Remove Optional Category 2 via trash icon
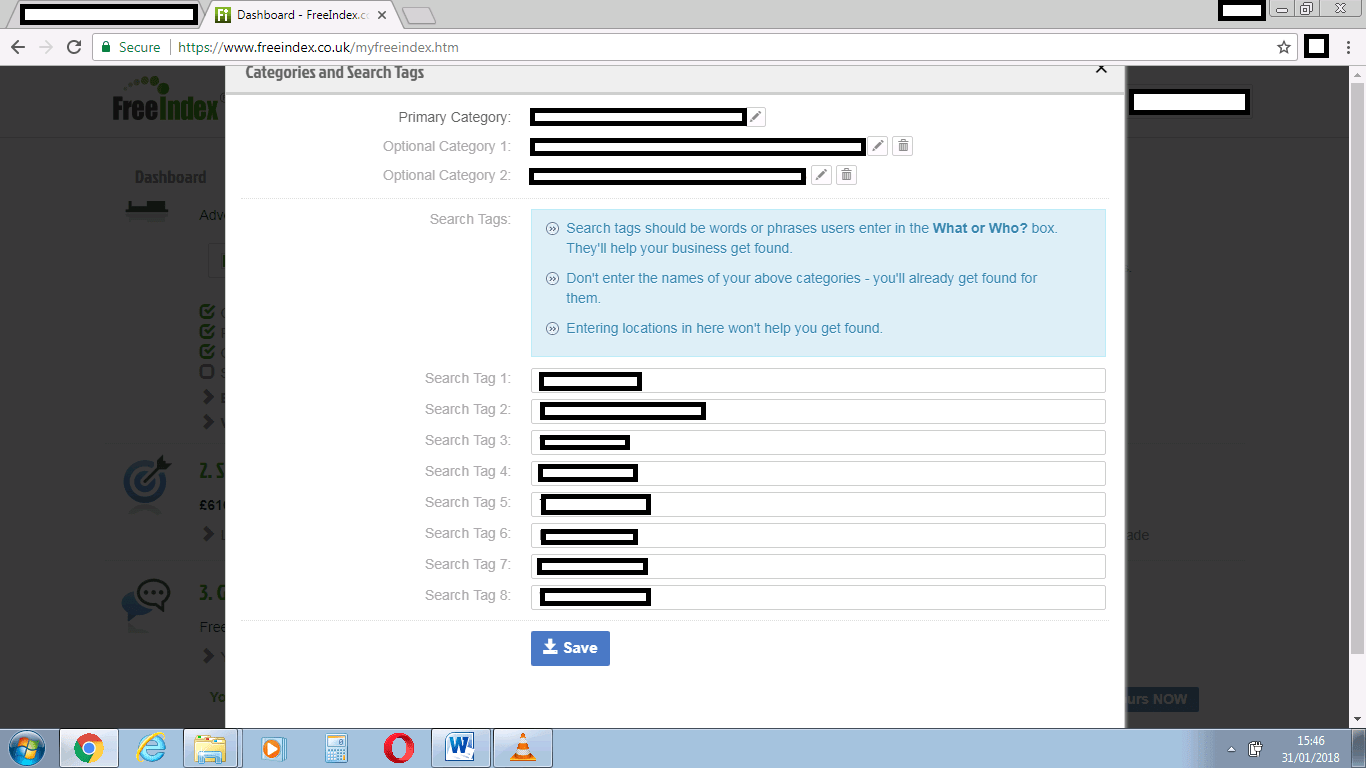 coord(846,175)
